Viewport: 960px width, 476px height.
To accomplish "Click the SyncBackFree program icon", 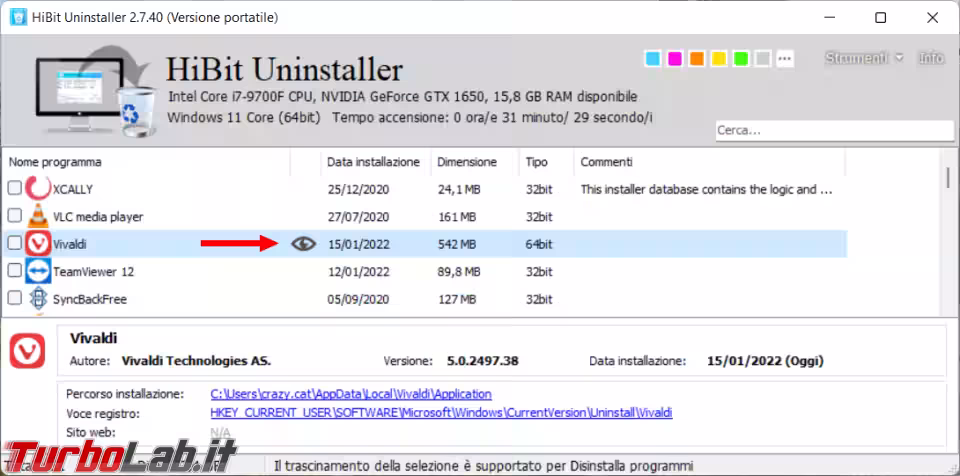I will pos(38,299).
